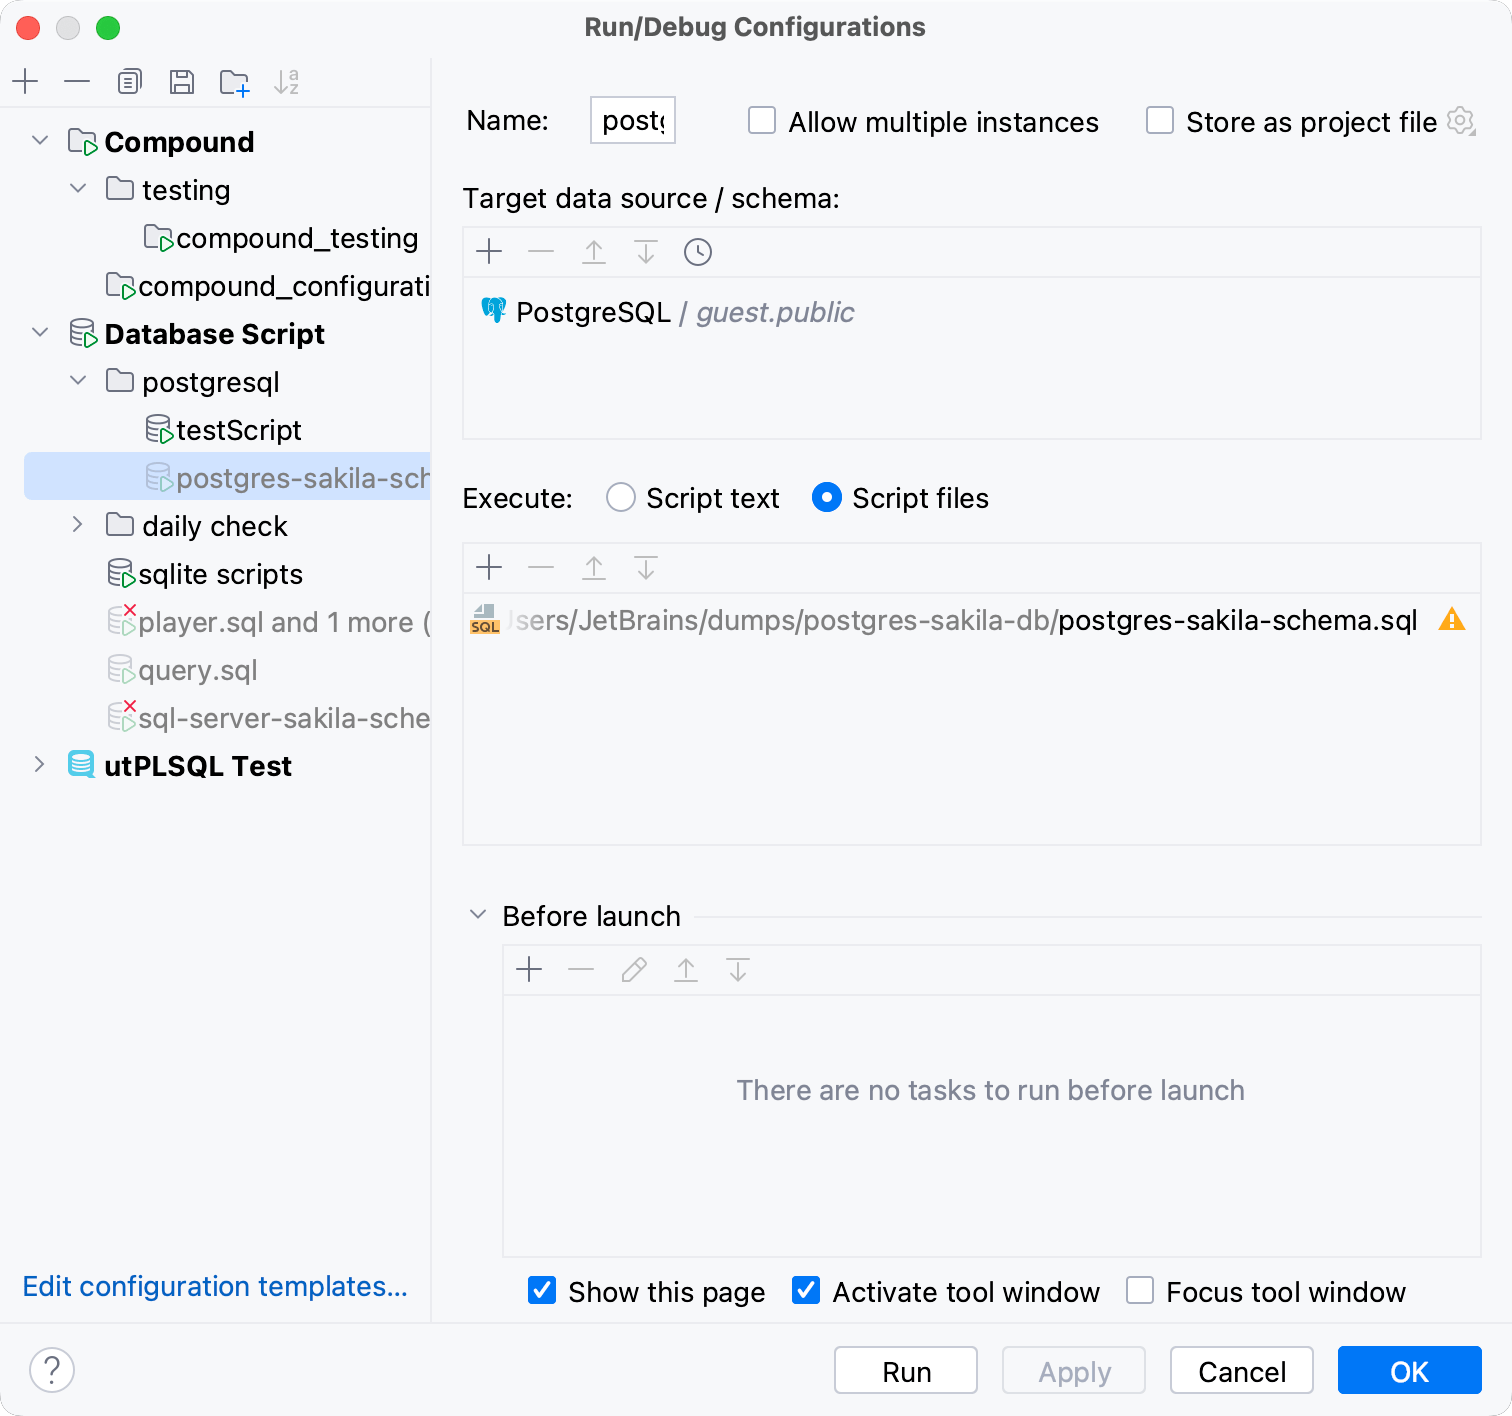This screenshot has height=1416, width=1512.
Task: Create a new configuration folder
Action: [233, 81]
